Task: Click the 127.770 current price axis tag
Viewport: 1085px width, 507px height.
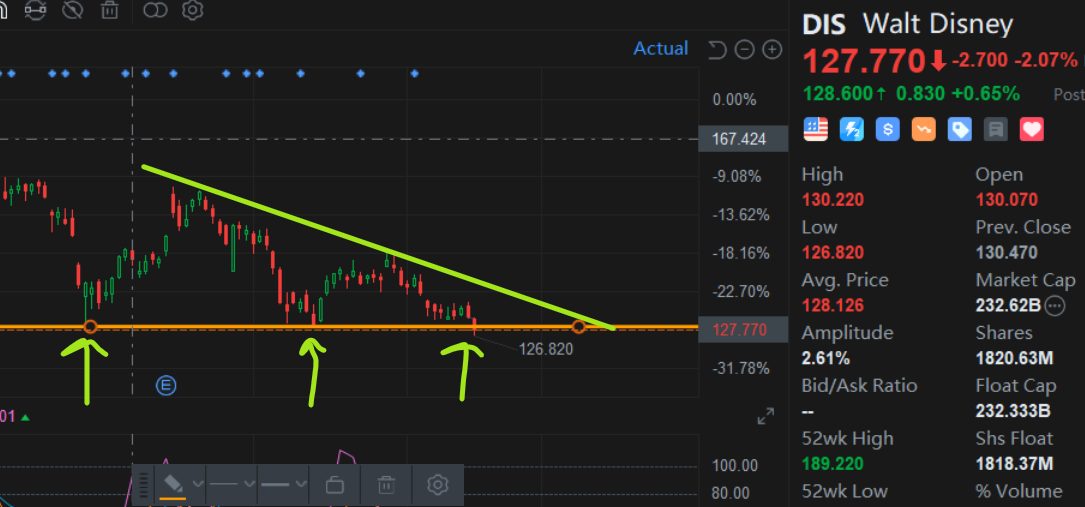Action: [744, 330]
